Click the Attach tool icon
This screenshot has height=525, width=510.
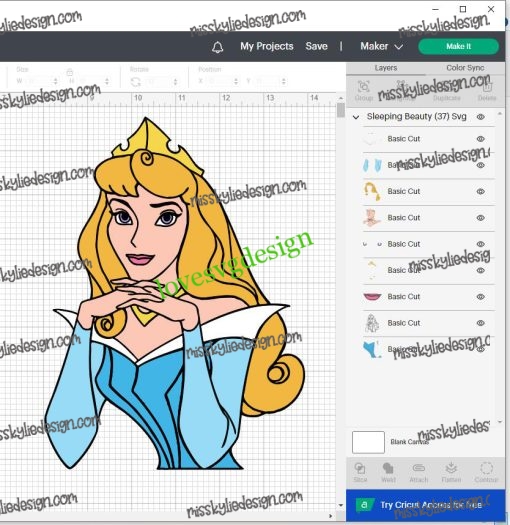(x=419, y=468)
